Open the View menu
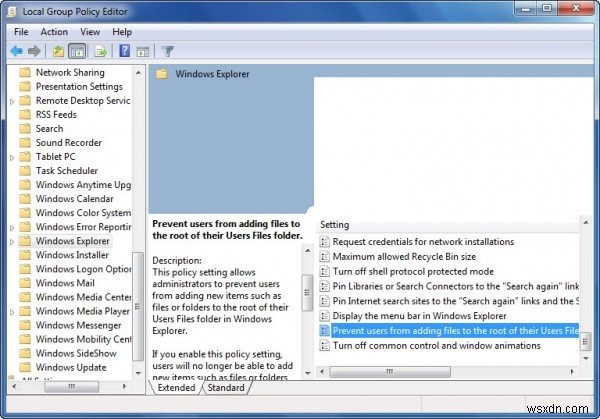 90,32
